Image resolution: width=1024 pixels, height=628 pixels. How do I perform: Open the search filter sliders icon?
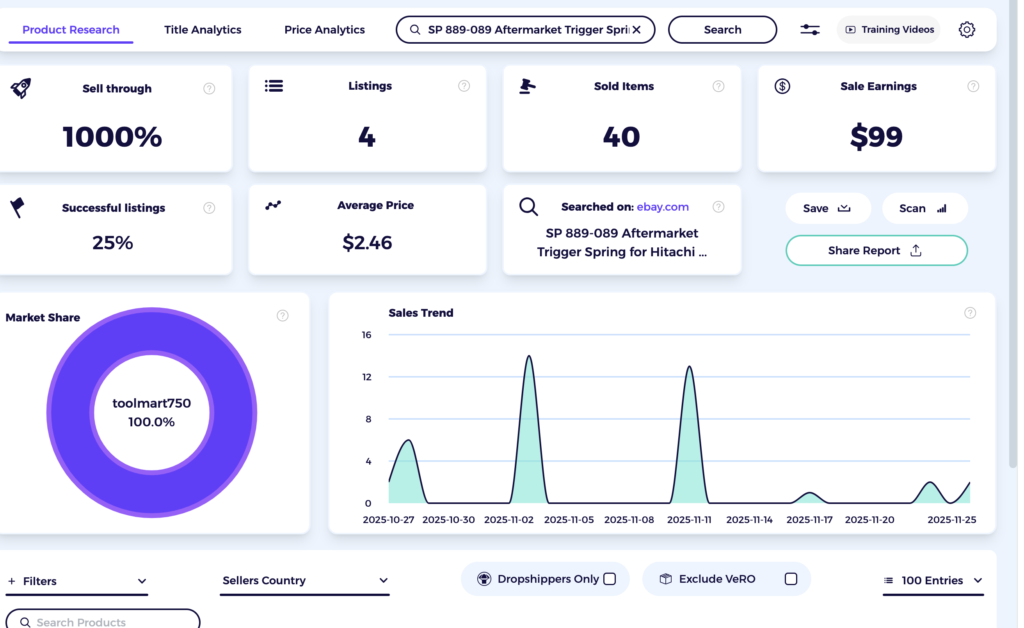[810, 29]
